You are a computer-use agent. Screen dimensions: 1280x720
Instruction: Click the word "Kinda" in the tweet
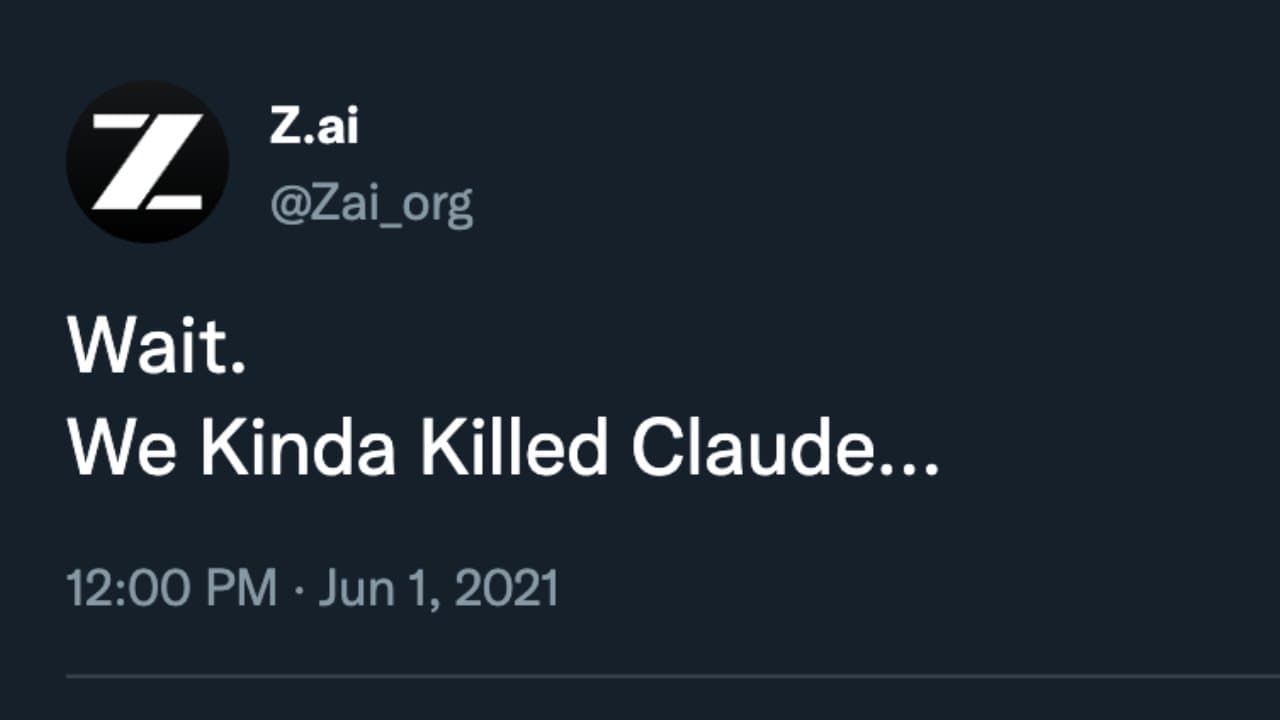[298, 449]
